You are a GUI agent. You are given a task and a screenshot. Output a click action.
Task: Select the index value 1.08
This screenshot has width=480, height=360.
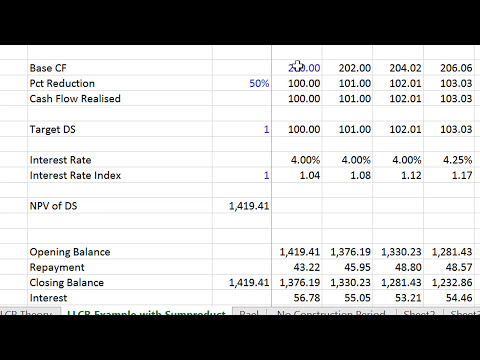click(x=347, y=175)
